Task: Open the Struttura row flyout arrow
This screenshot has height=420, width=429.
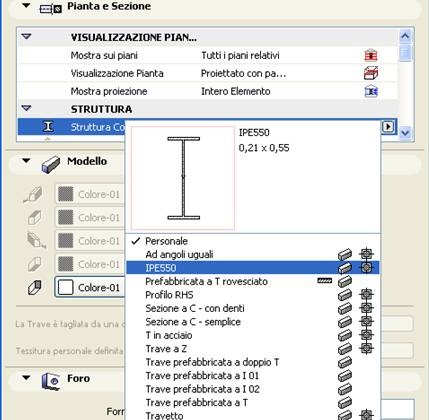Action: coord(388,127)
